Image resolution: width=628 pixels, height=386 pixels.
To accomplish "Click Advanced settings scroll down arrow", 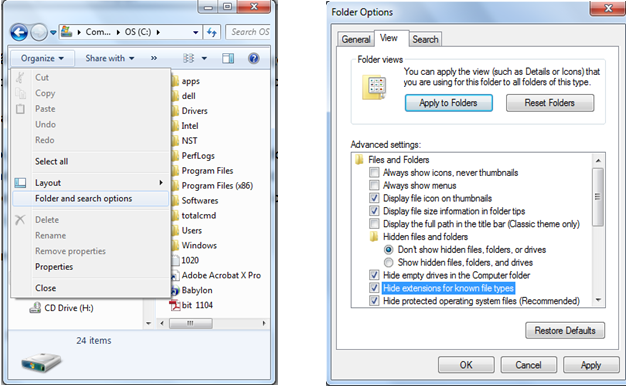I will pyautogui.click(x=598, y=300).
